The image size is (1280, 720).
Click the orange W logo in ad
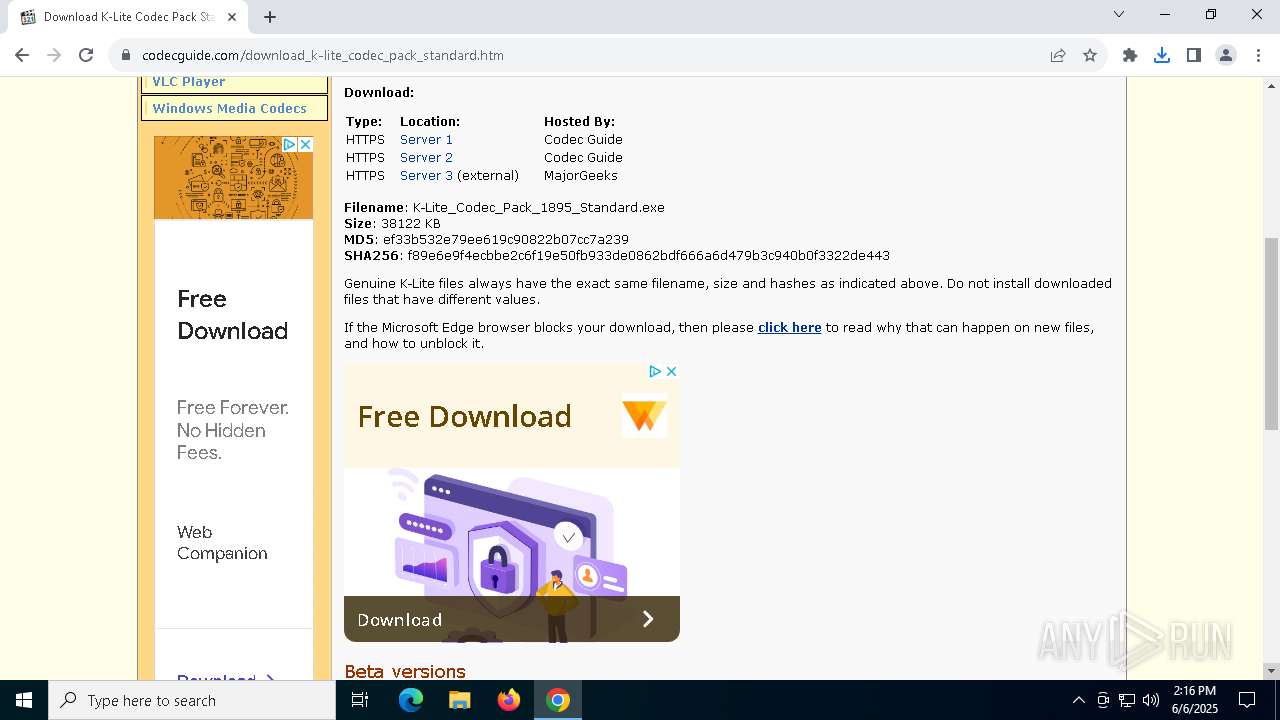(x=644, y=416)
